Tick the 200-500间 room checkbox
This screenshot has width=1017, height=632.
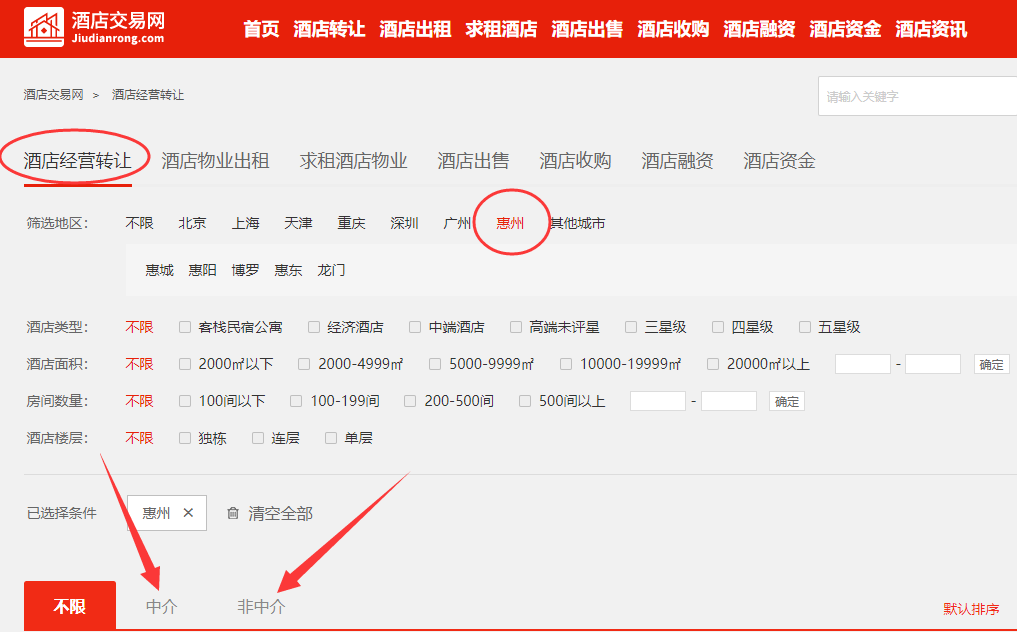[x=410, y=401]
